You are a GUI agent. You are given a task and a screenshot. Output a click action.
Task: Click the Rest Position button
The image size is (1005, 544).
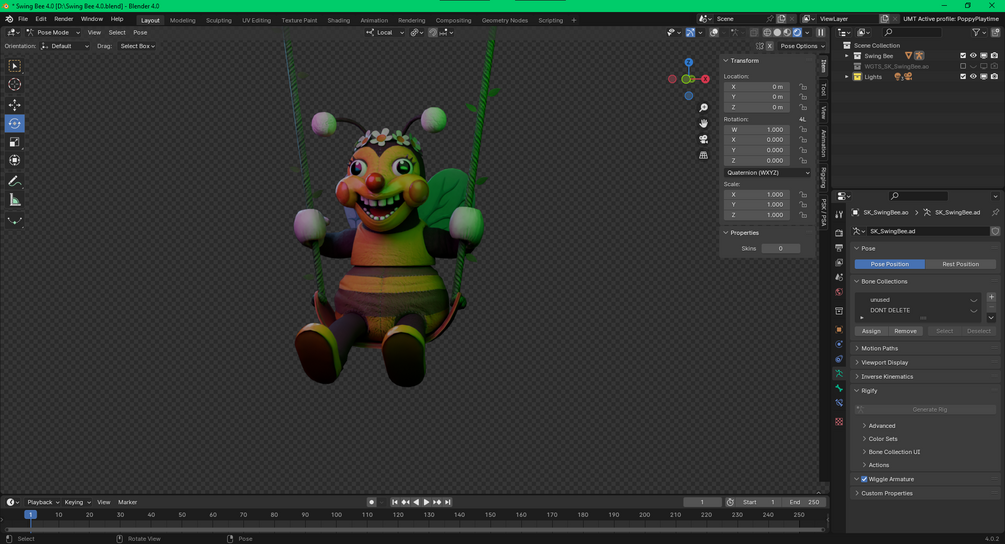pyautogui.click(x=960, y=264)
